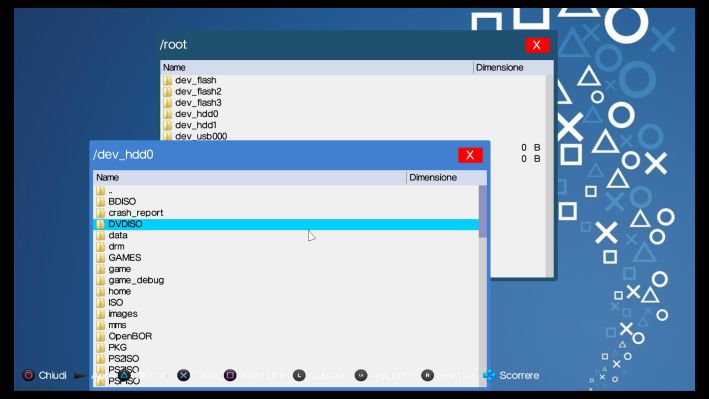The image size is (709, 399).
Task: Click the circle button icon beside Chiudi
Action: click(28, 375)
